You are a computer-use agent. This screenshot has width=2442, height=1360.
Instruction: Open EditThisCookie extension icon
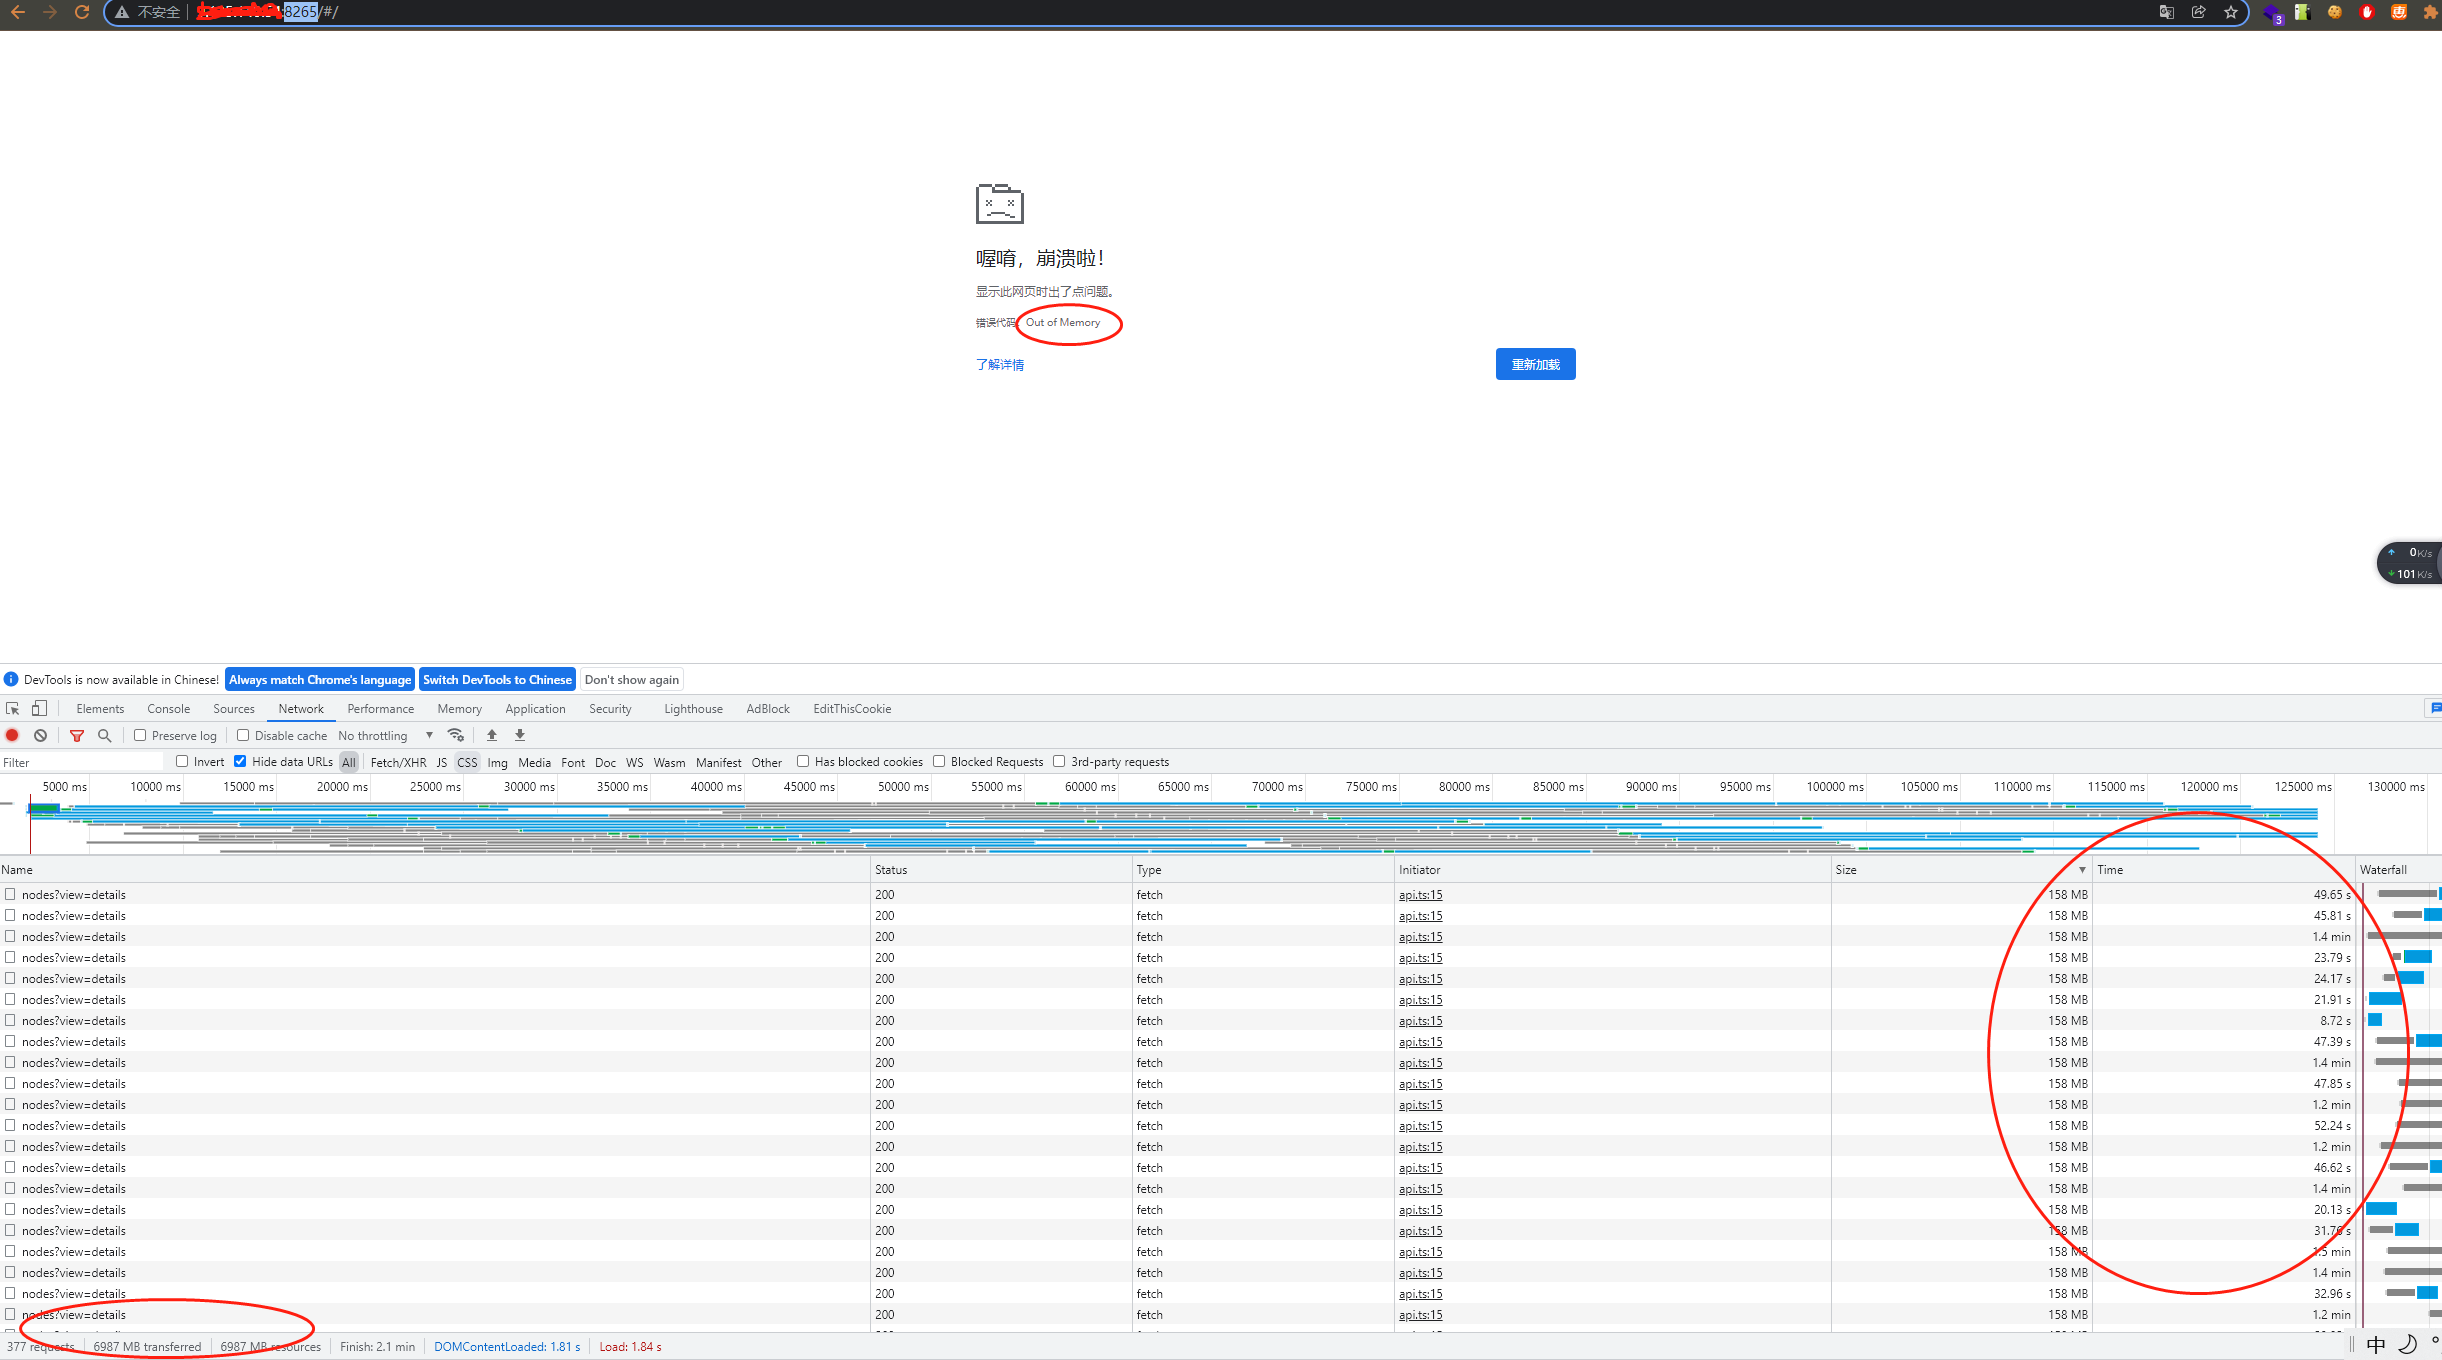click(851, 709)
